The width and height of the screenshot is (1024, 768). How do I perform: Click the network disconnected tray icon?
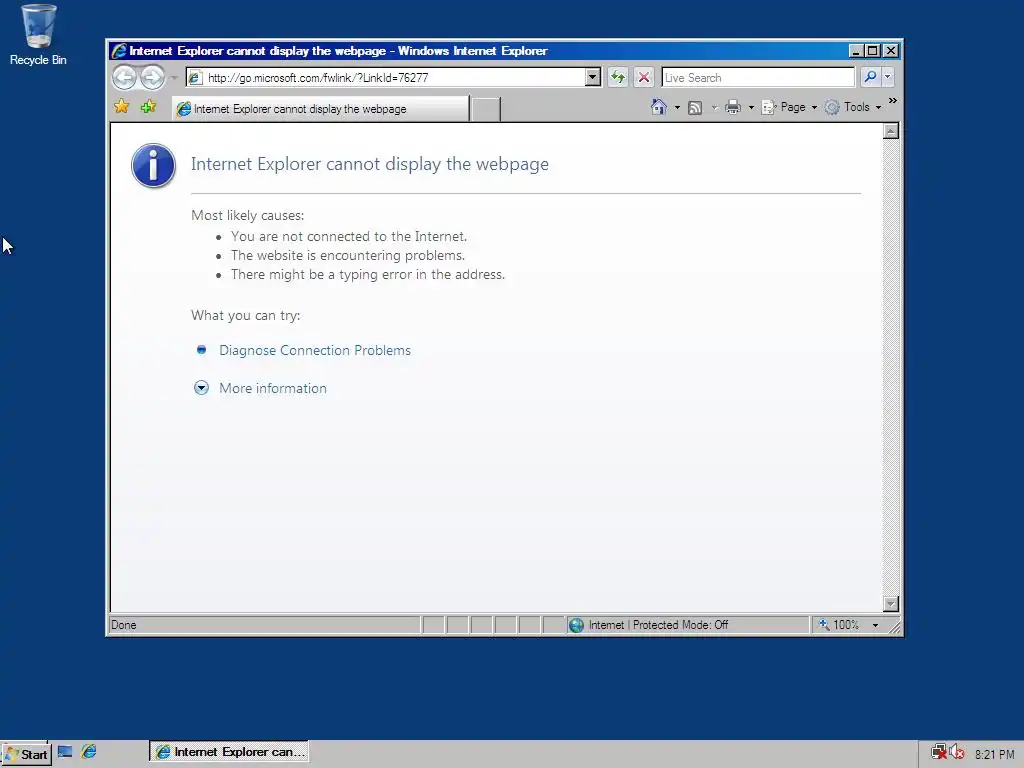click(x=939, y=752)
